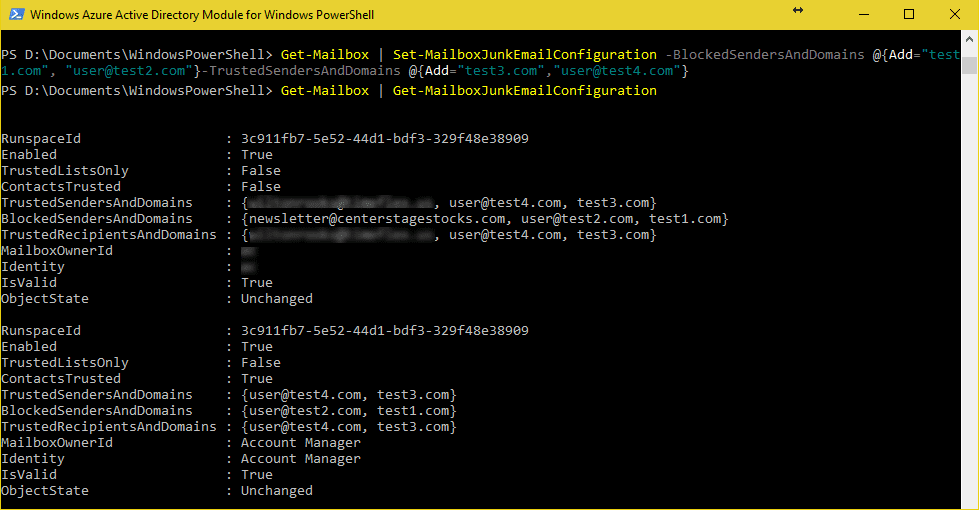The height and width of the screenshot is (510, 979).
Task: Click the scrollbar up arrow
Action: 969,39
